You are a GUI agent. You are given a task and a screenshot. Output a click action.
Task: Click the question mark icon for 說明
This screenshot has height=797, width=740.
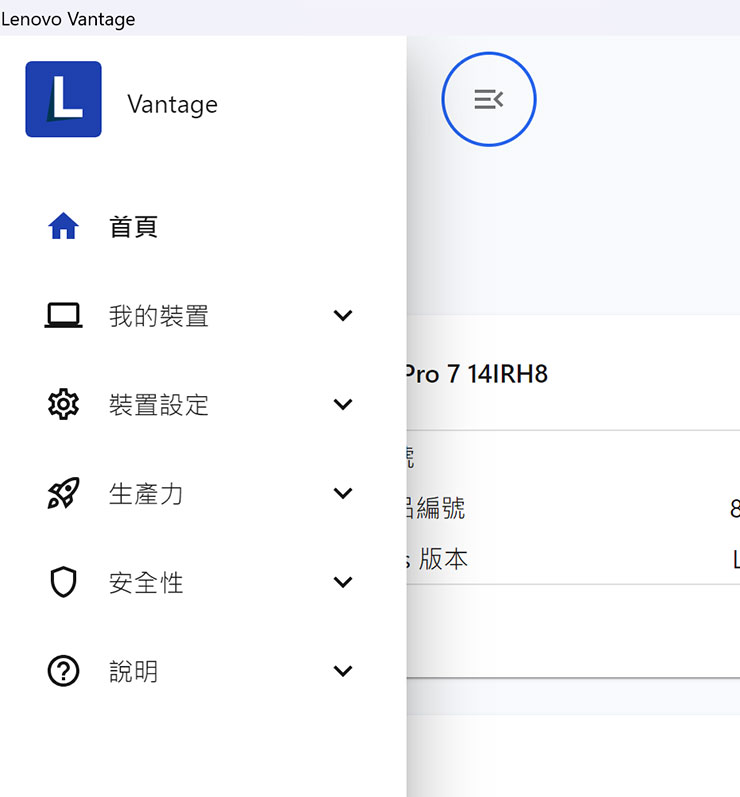(64, 671)
